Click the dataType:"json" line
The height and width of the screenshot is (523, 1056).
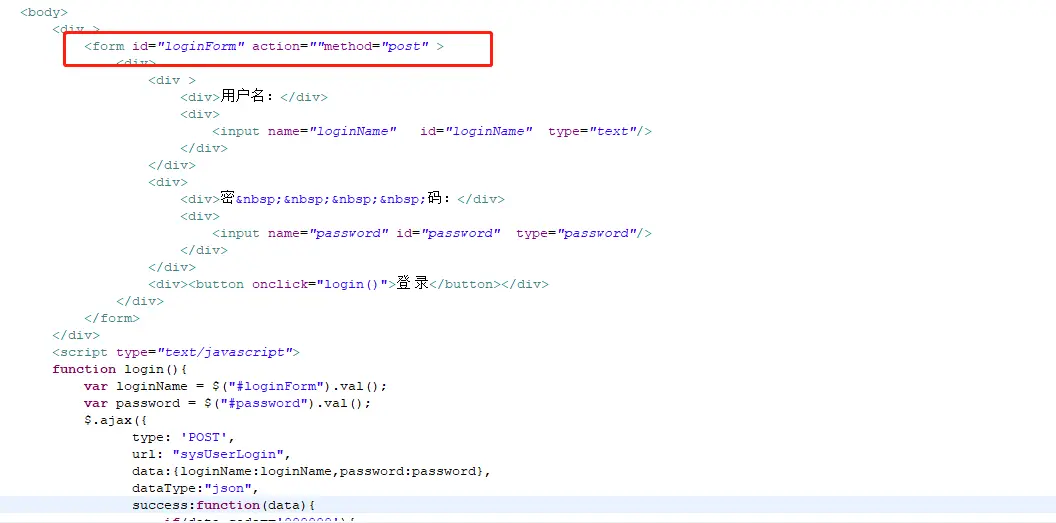(195, 488)
